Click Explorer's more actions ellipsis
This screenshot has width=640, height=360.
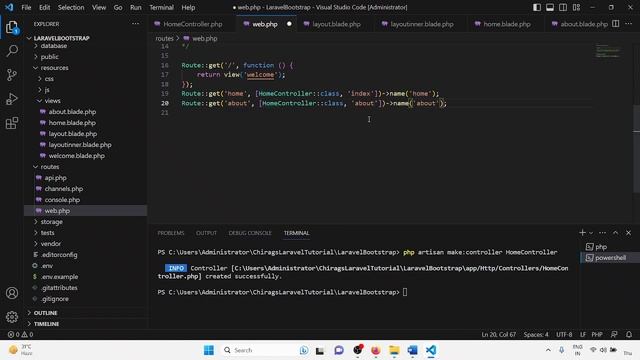click(136, 24)
